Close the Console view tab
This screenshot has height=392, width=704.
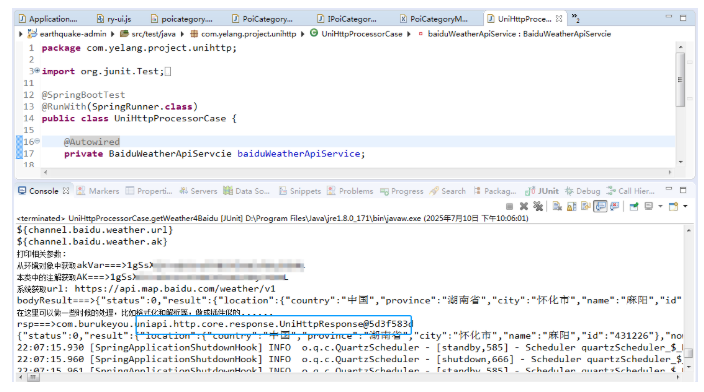(x=66, y=190)
